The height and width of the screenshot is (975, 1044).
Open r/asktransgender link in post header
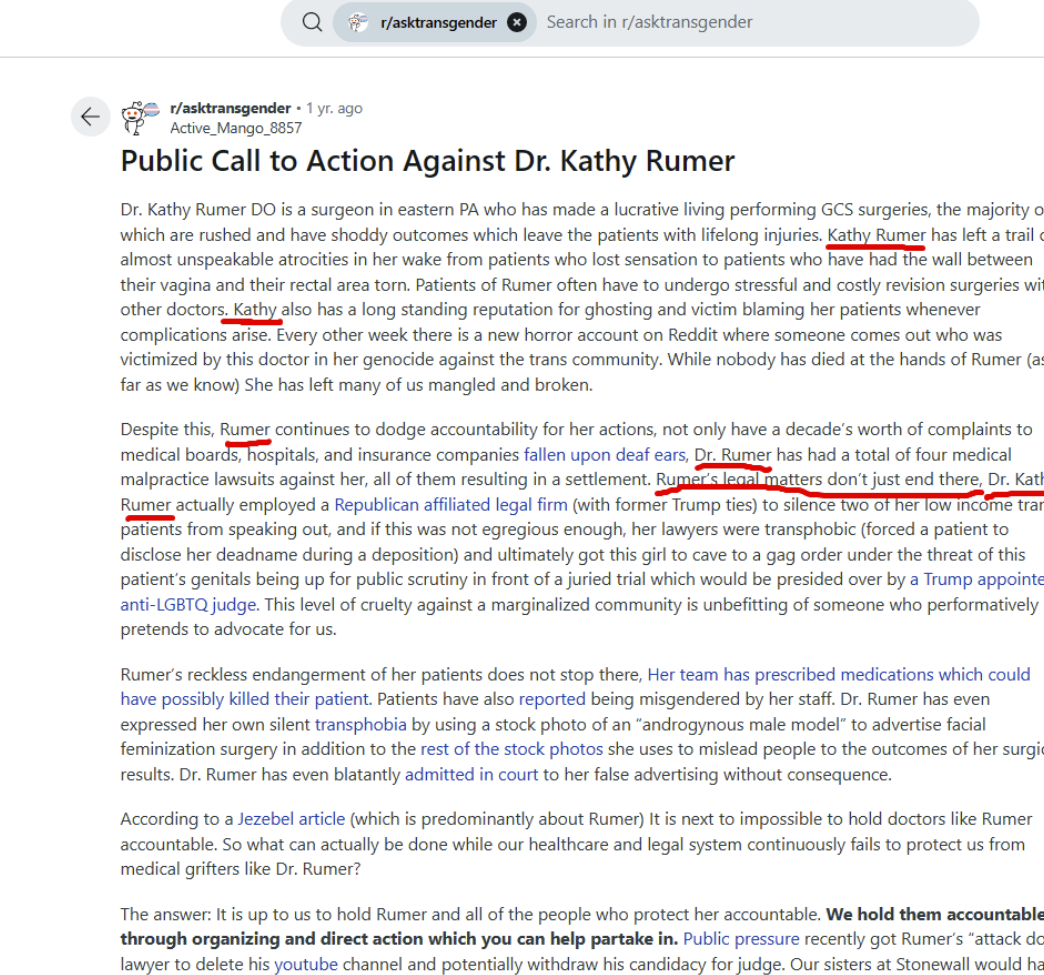pos(230,108)
